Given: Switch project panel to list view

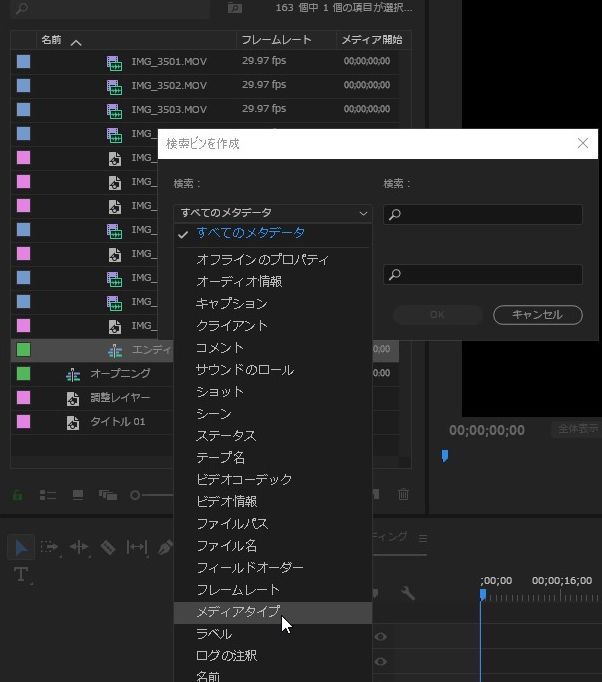Looking at the screenshot, I should point(47,495).
